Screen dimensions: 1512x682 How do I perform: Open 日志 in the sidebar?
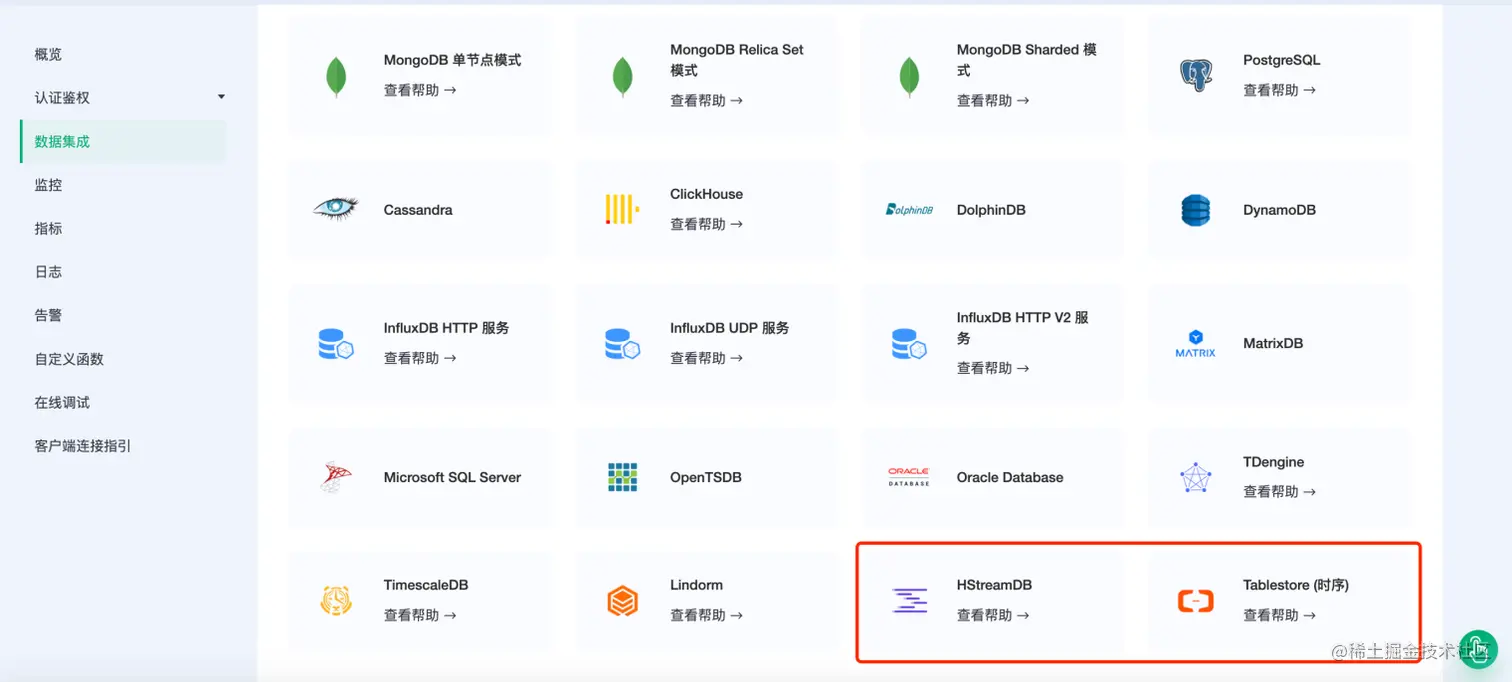pos(48,271)
